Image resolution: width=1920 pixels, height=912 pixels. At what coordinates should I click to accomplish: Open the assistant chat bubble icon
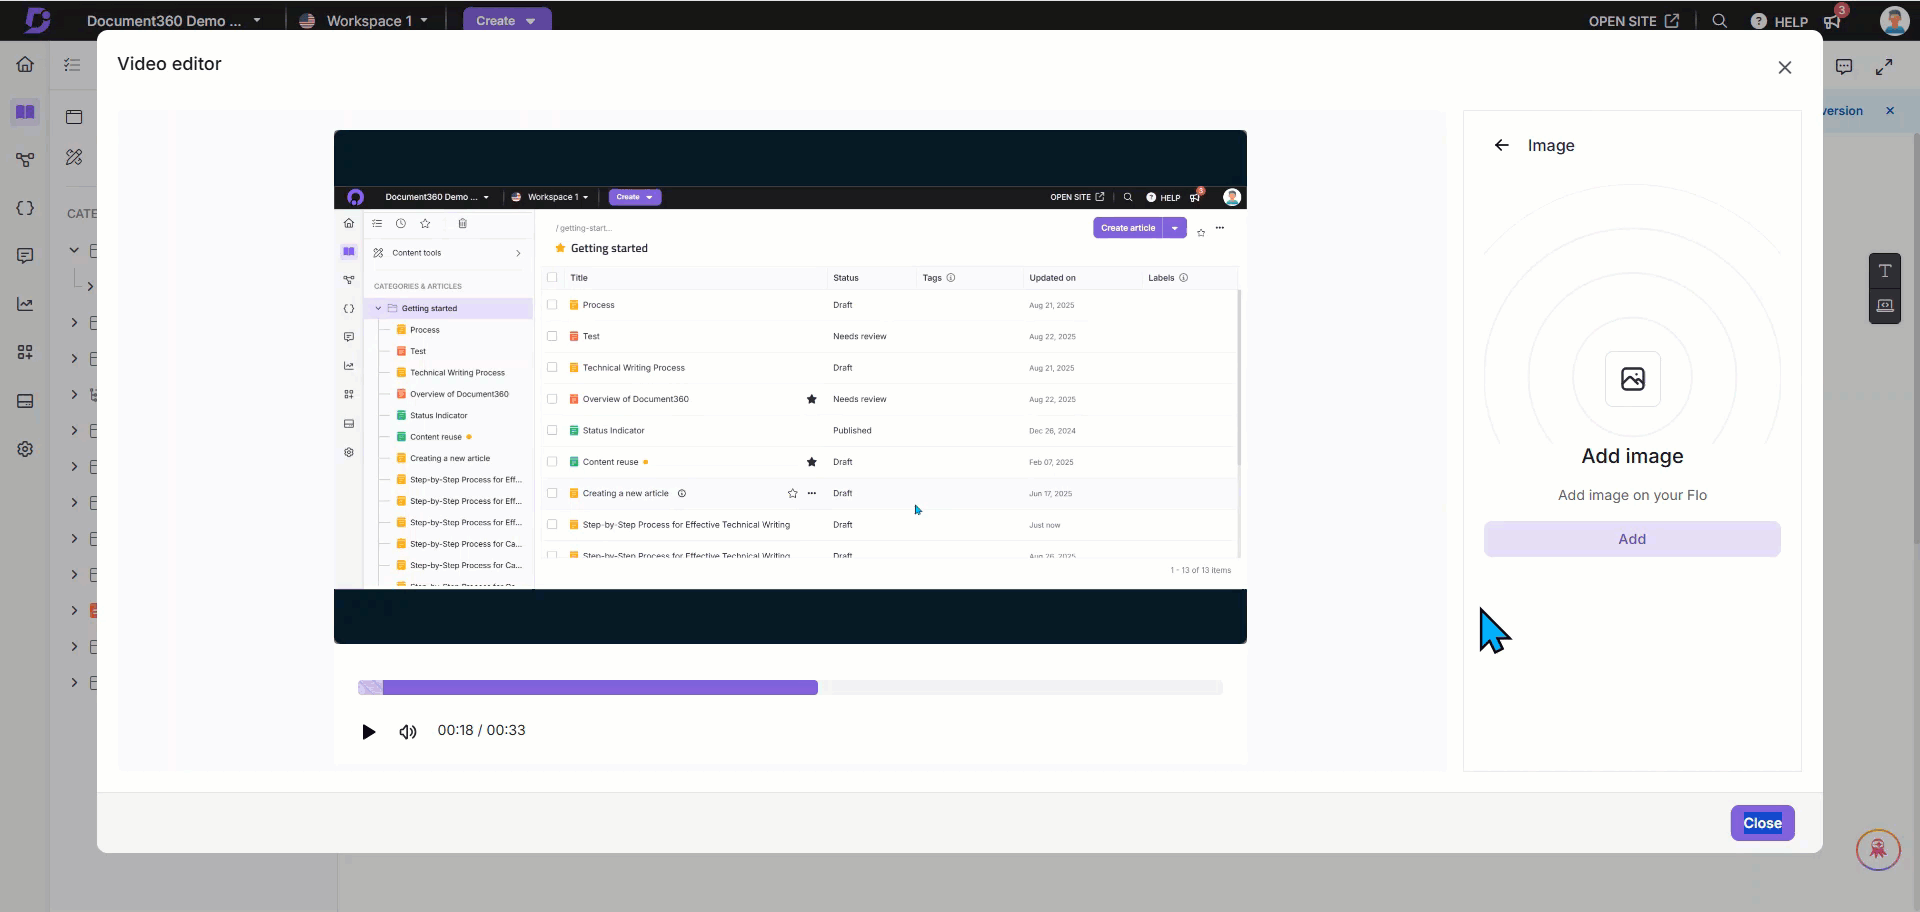pyautogui.click(x=1878, y=850)
